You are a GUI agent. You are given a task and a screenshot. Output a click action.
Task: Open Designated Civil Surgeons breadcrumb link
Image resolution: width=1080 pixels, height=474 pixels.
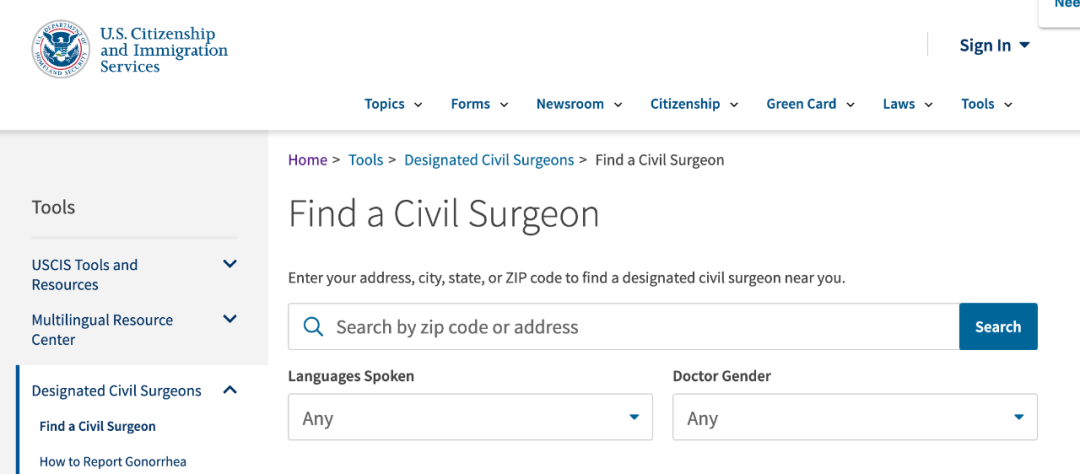coord(489,160)
